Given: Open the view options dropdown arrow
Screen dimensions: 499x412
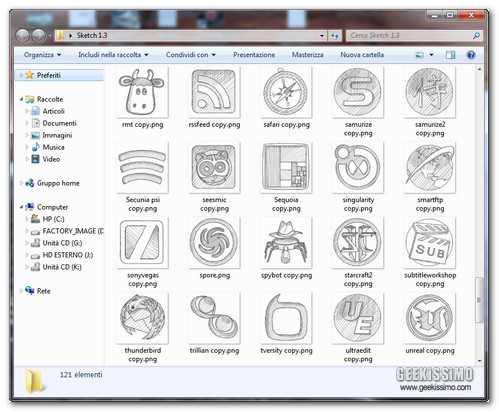Looking at the screenshot, I should pos(431,55).
